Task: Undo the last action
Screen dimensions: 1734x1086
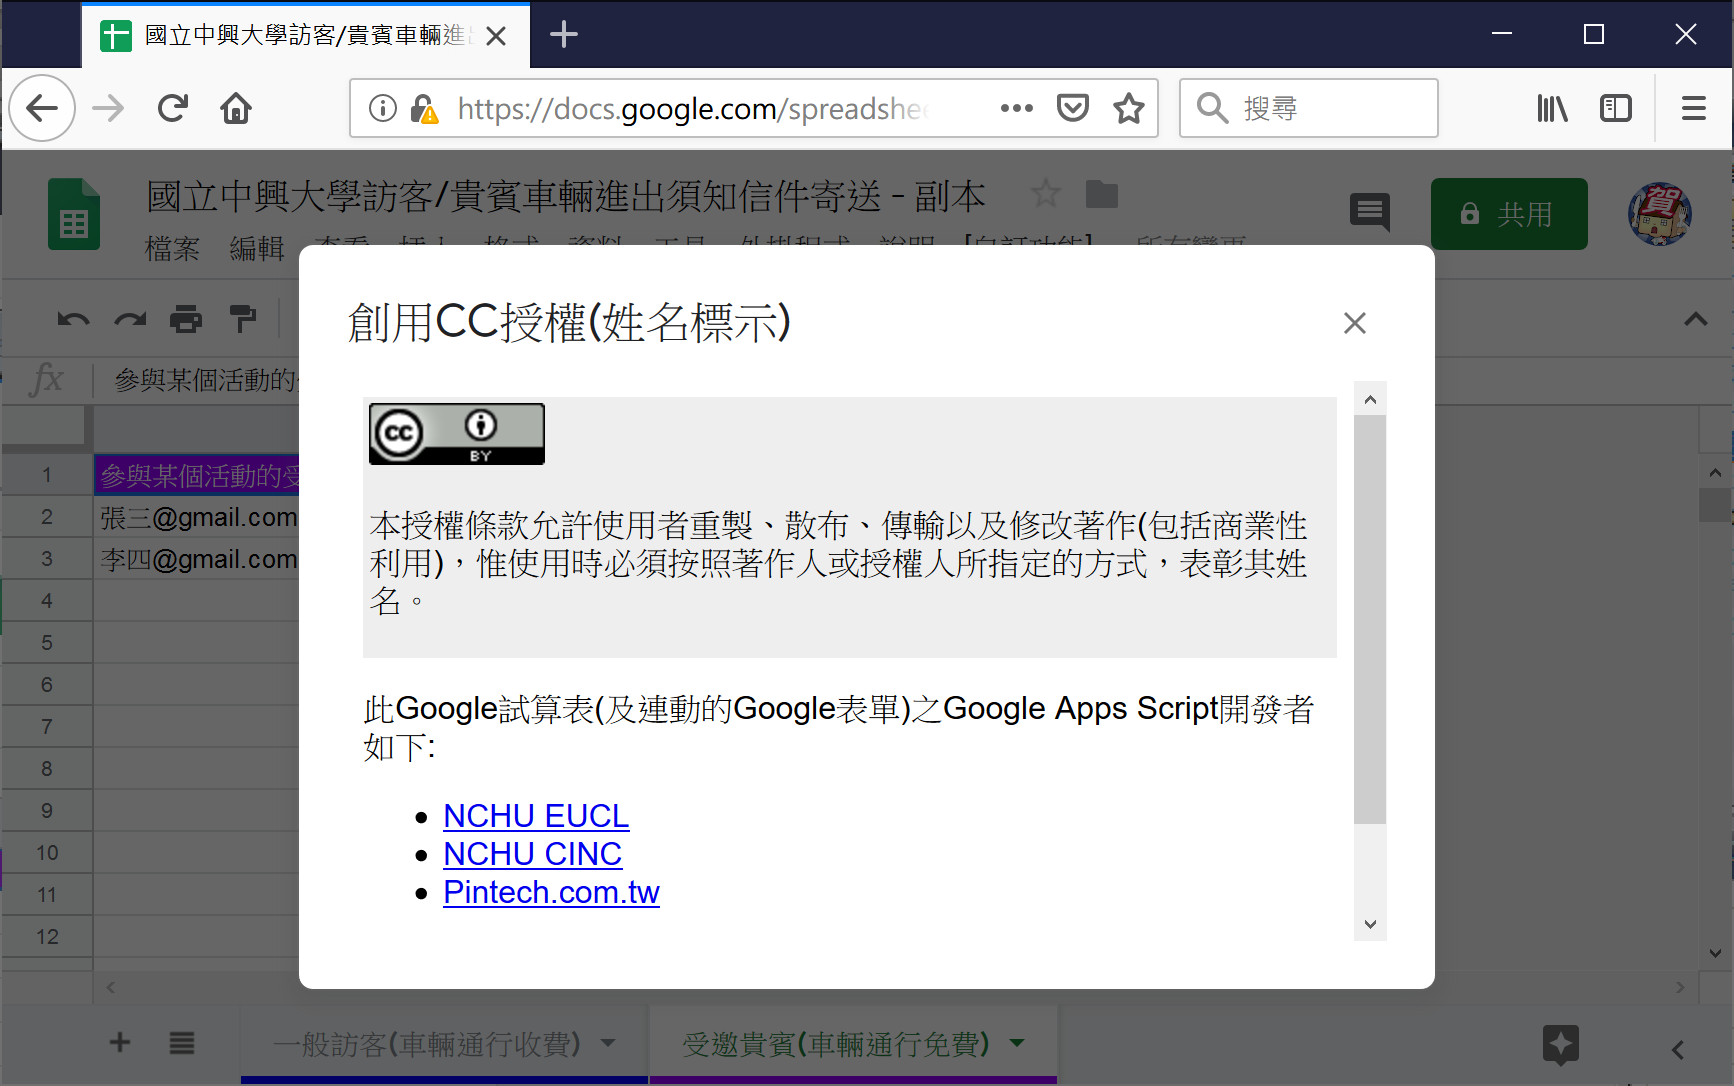Action: point(73,320)
